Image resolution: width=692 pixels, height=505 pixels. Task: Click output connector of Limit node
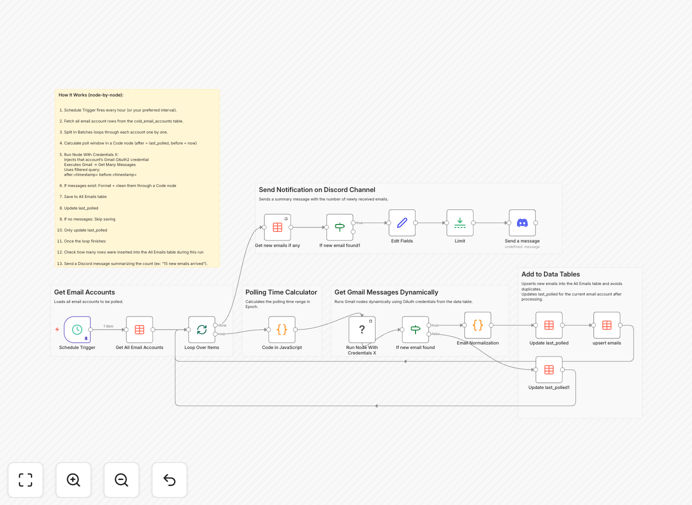point(474,223)
